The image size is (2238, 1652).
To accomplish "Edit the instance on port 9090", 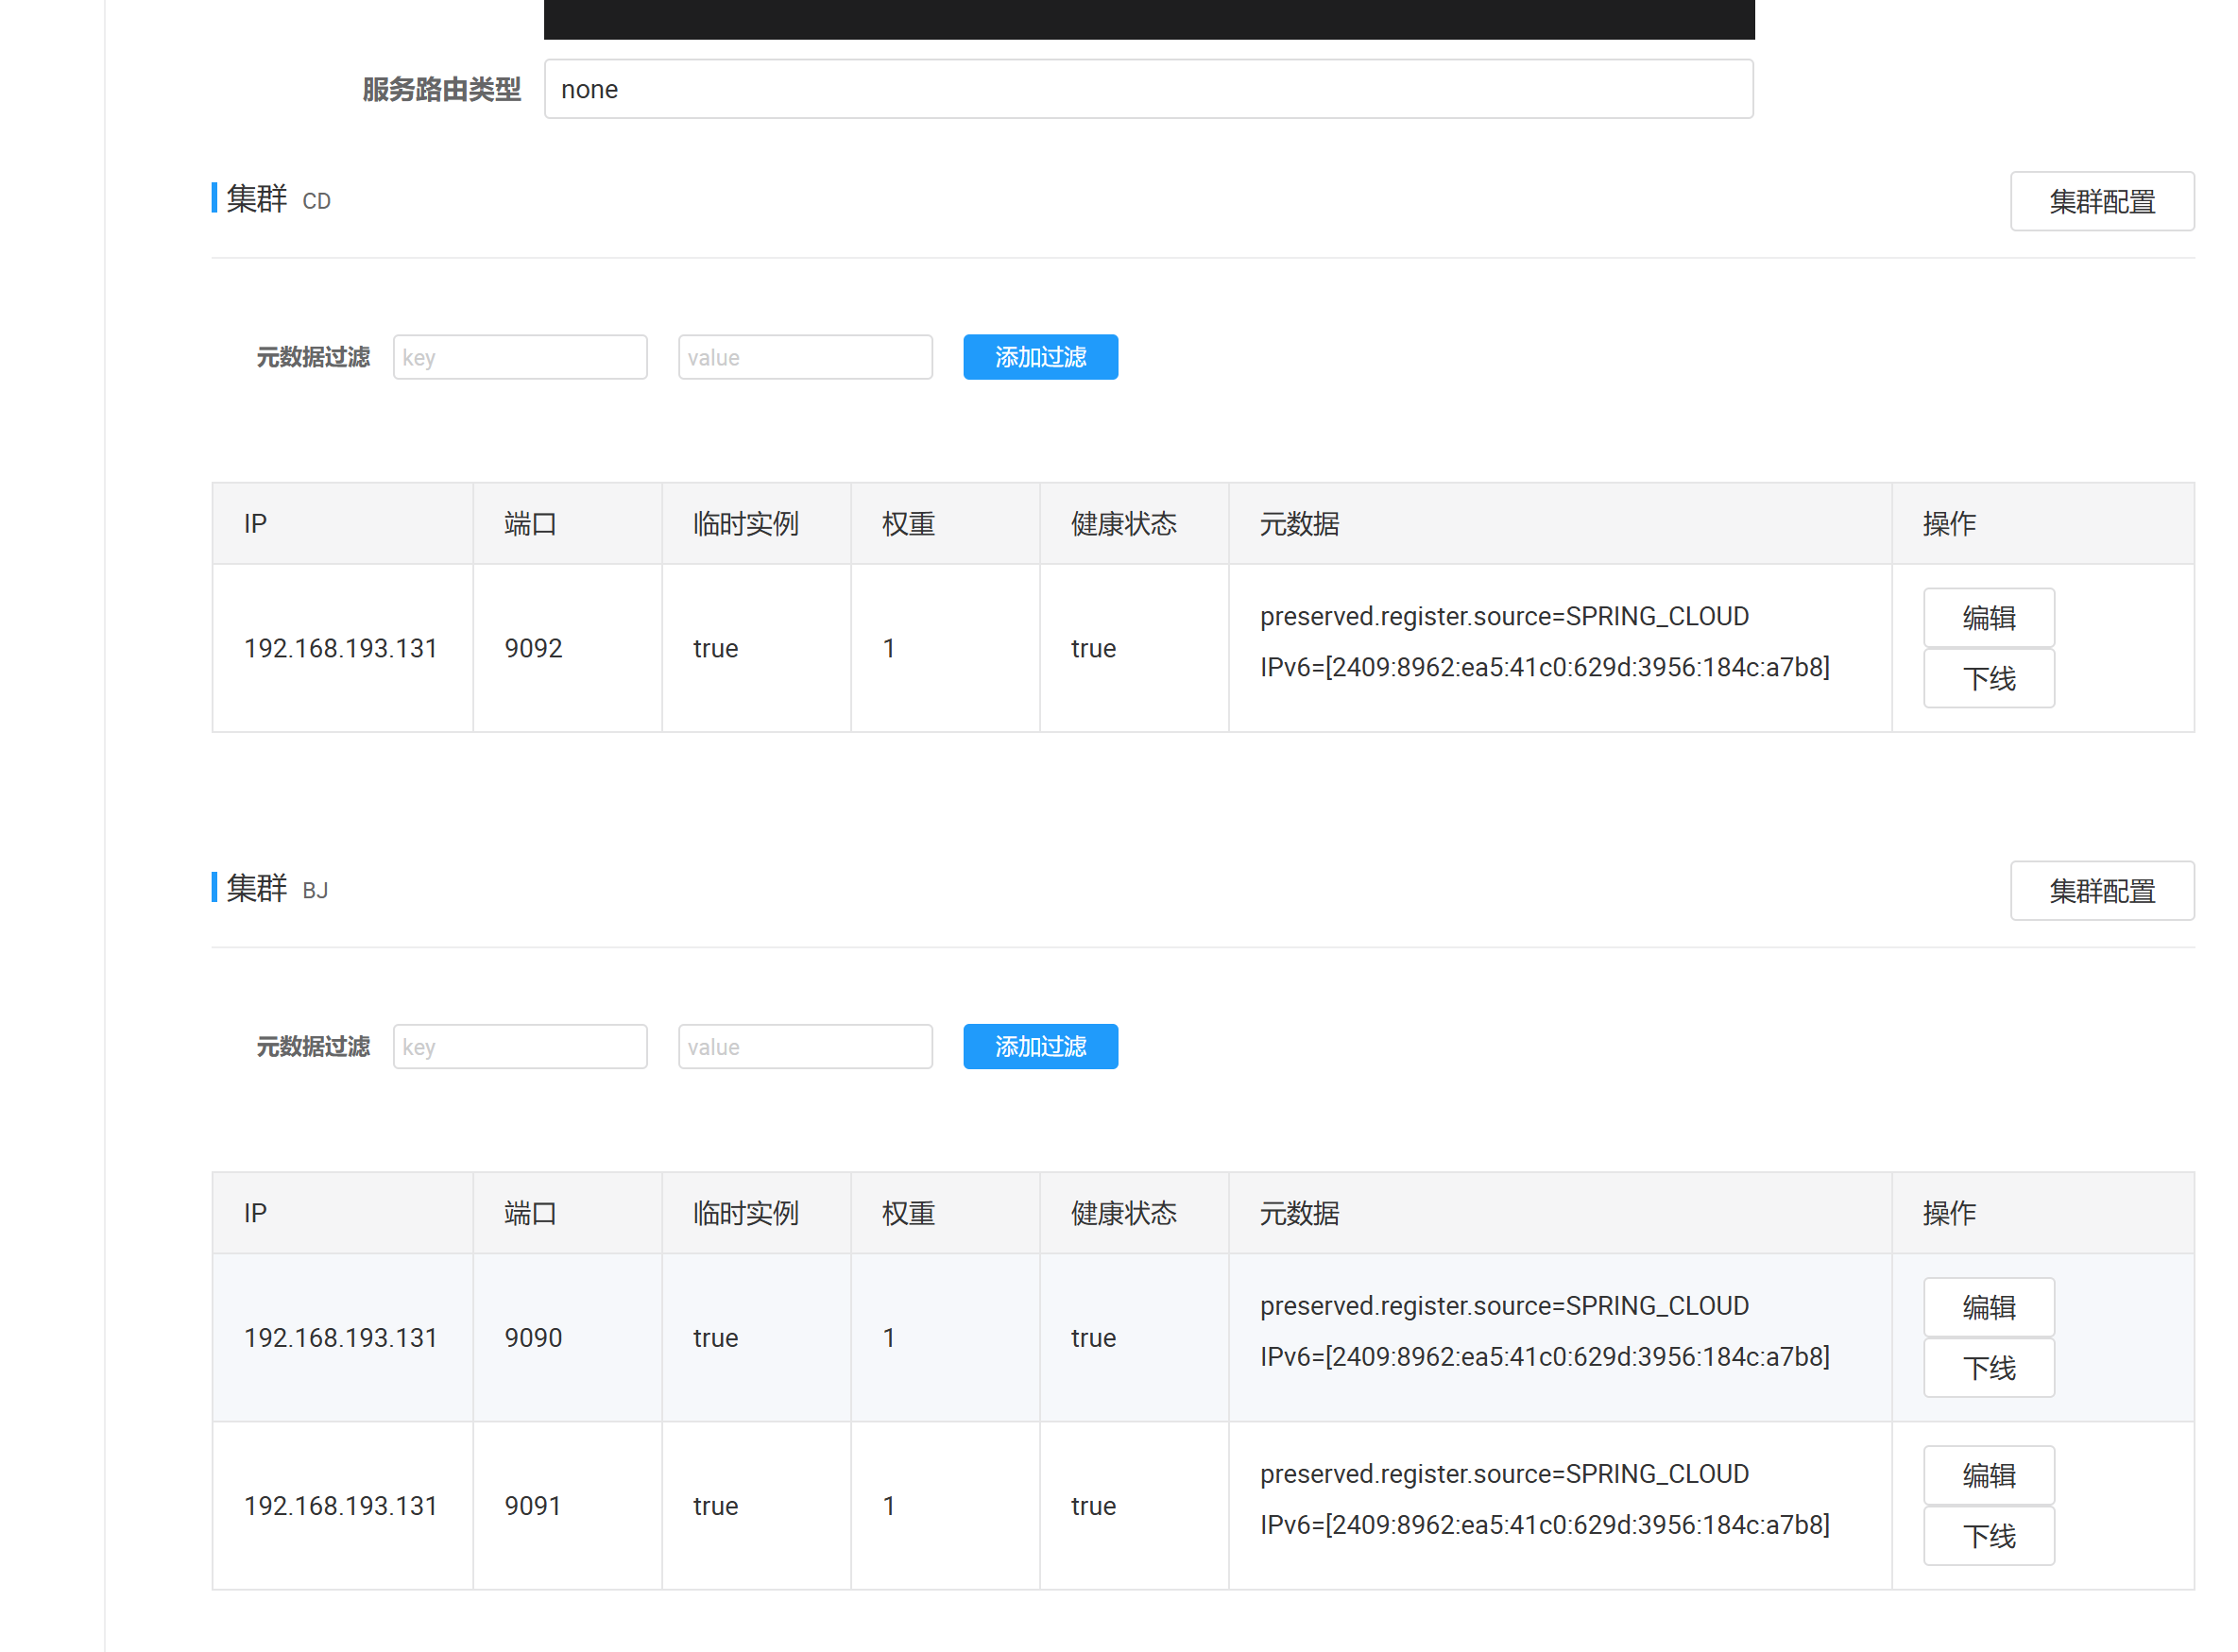I will coord(1988,1306).
